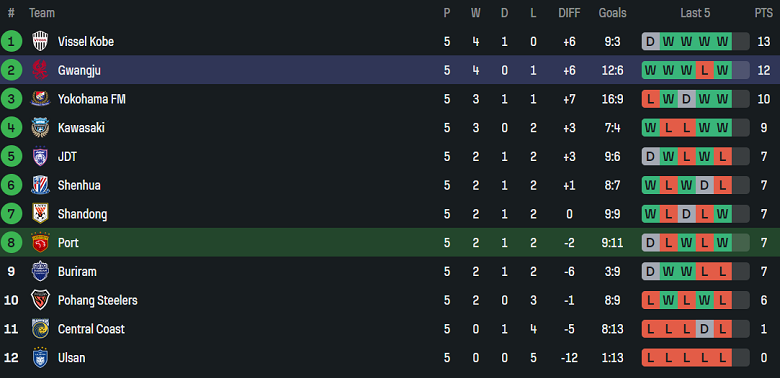The image size is (780, 378).
Task: Click Gwangju's losing L result in form
Action: pyautogui.click(x=704, y=70)
